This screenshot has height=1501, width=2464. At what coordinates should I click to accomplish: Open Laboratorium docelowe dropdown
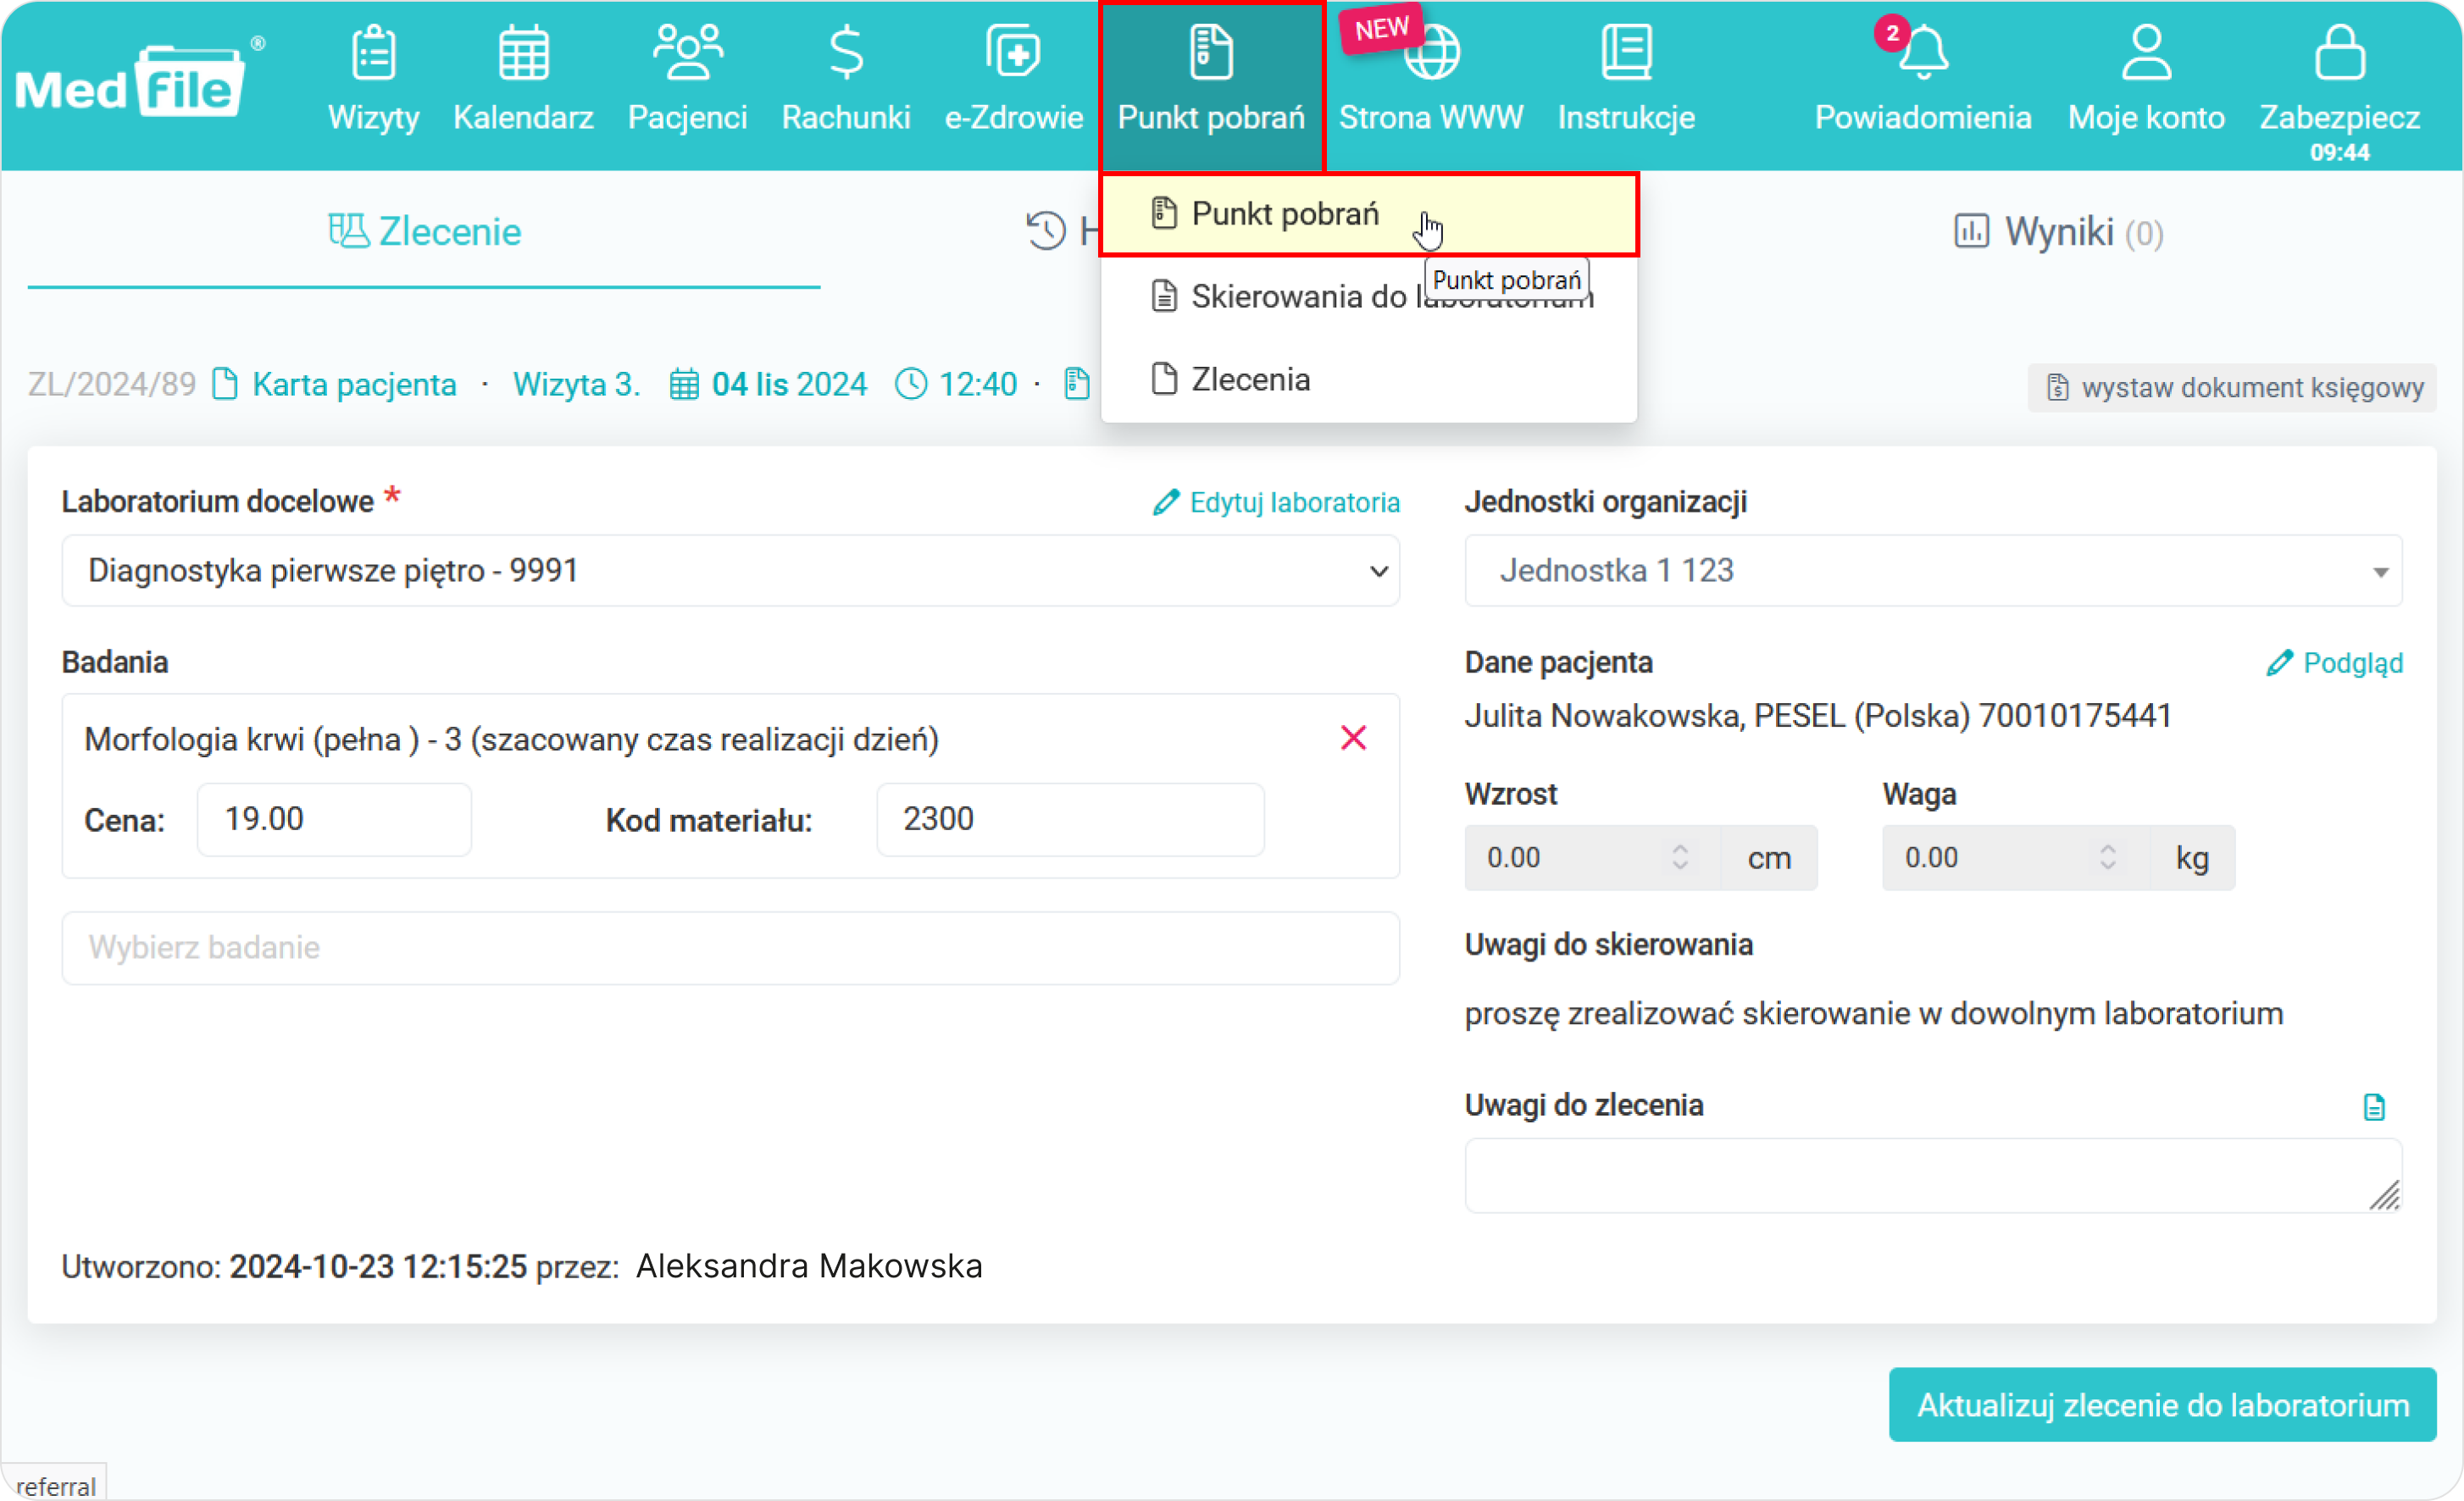730,571
